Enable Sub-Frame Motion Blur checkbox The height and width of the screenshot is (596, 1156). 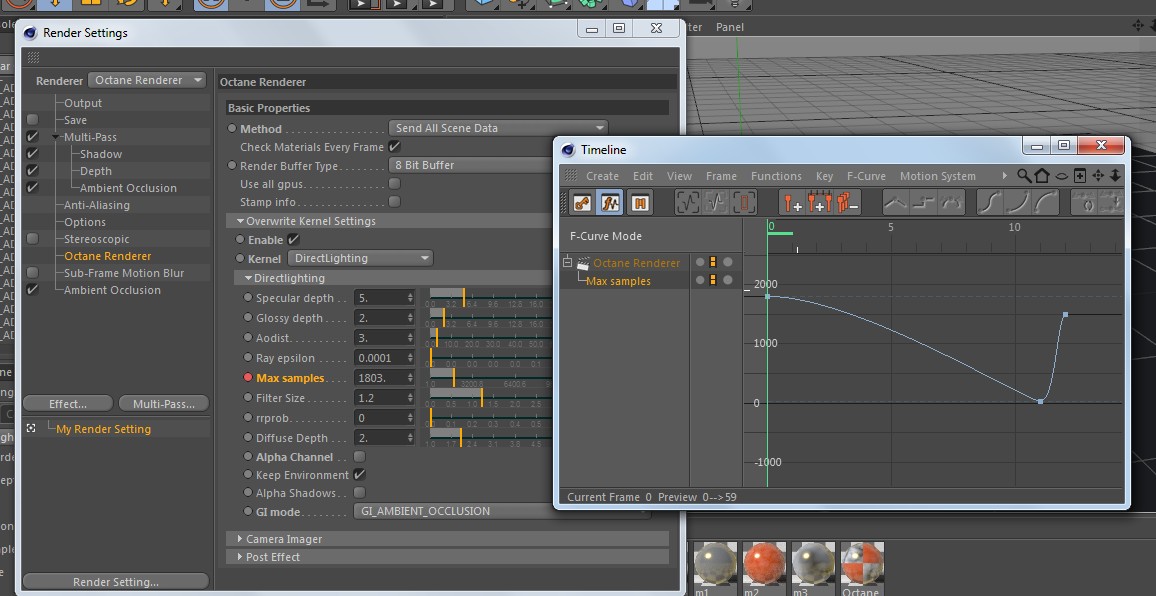coord(32,272)
